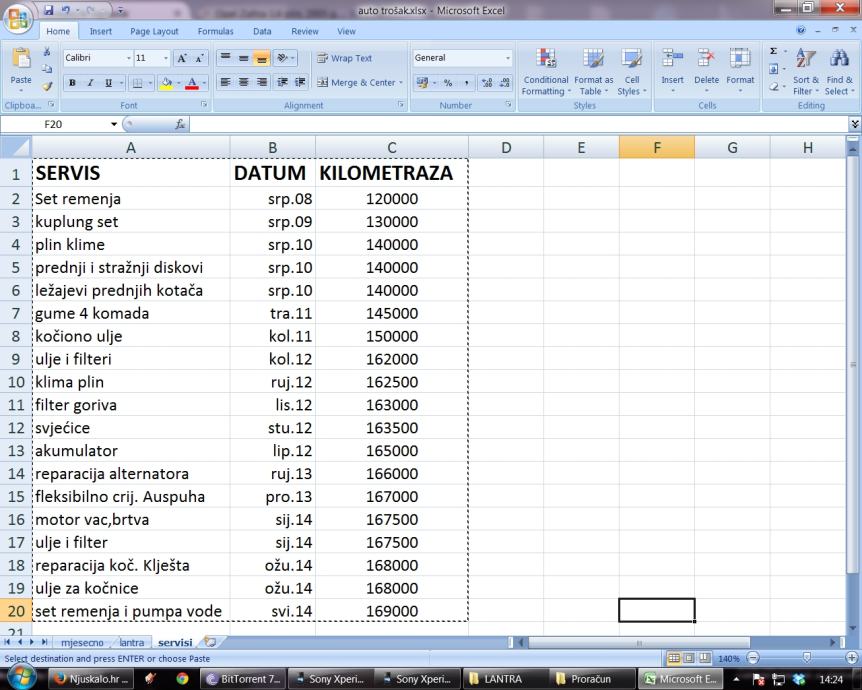Image resolution: width=862 pixels, height=690 pixels.
Task: Click the Format as Table button
Action: (593, 68)
